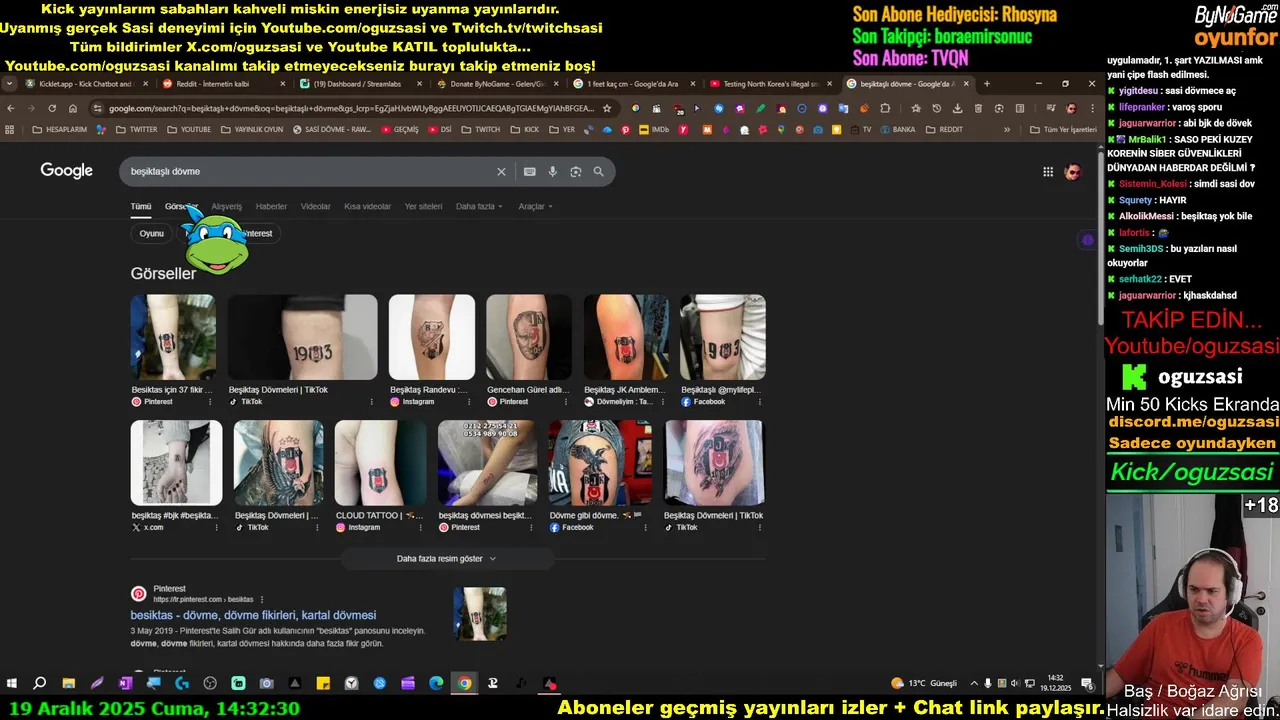Open the Google apps grid

[1048, 172]
